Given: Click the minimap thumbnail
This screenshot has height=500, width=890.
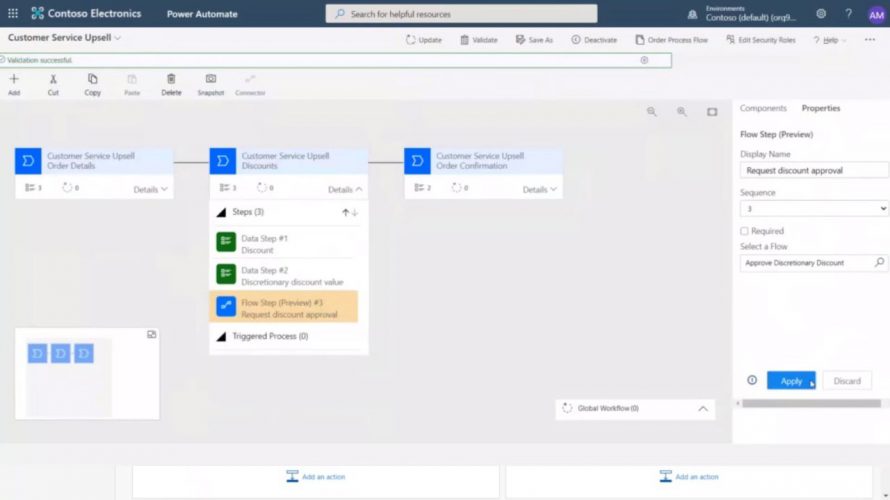Looking at the screenshot, I should 69,377.
